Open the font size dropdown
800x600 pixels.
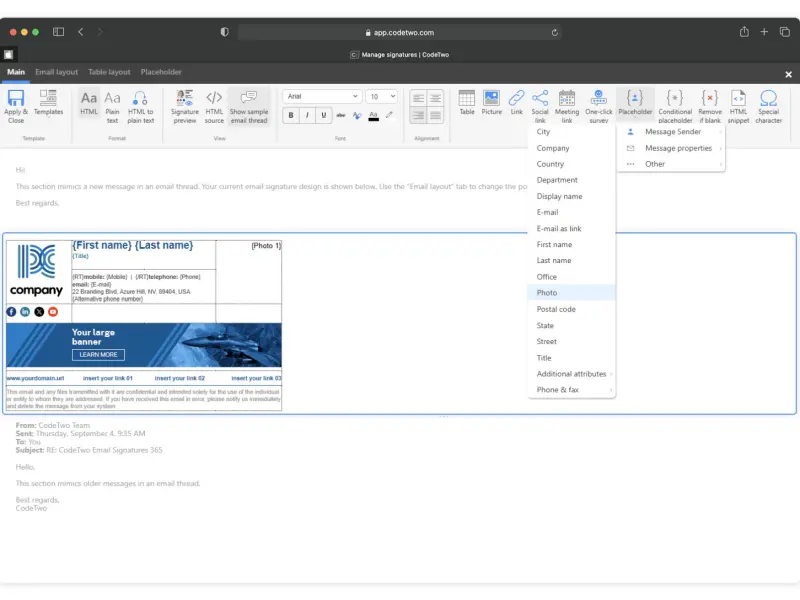(x=381, y=97)
